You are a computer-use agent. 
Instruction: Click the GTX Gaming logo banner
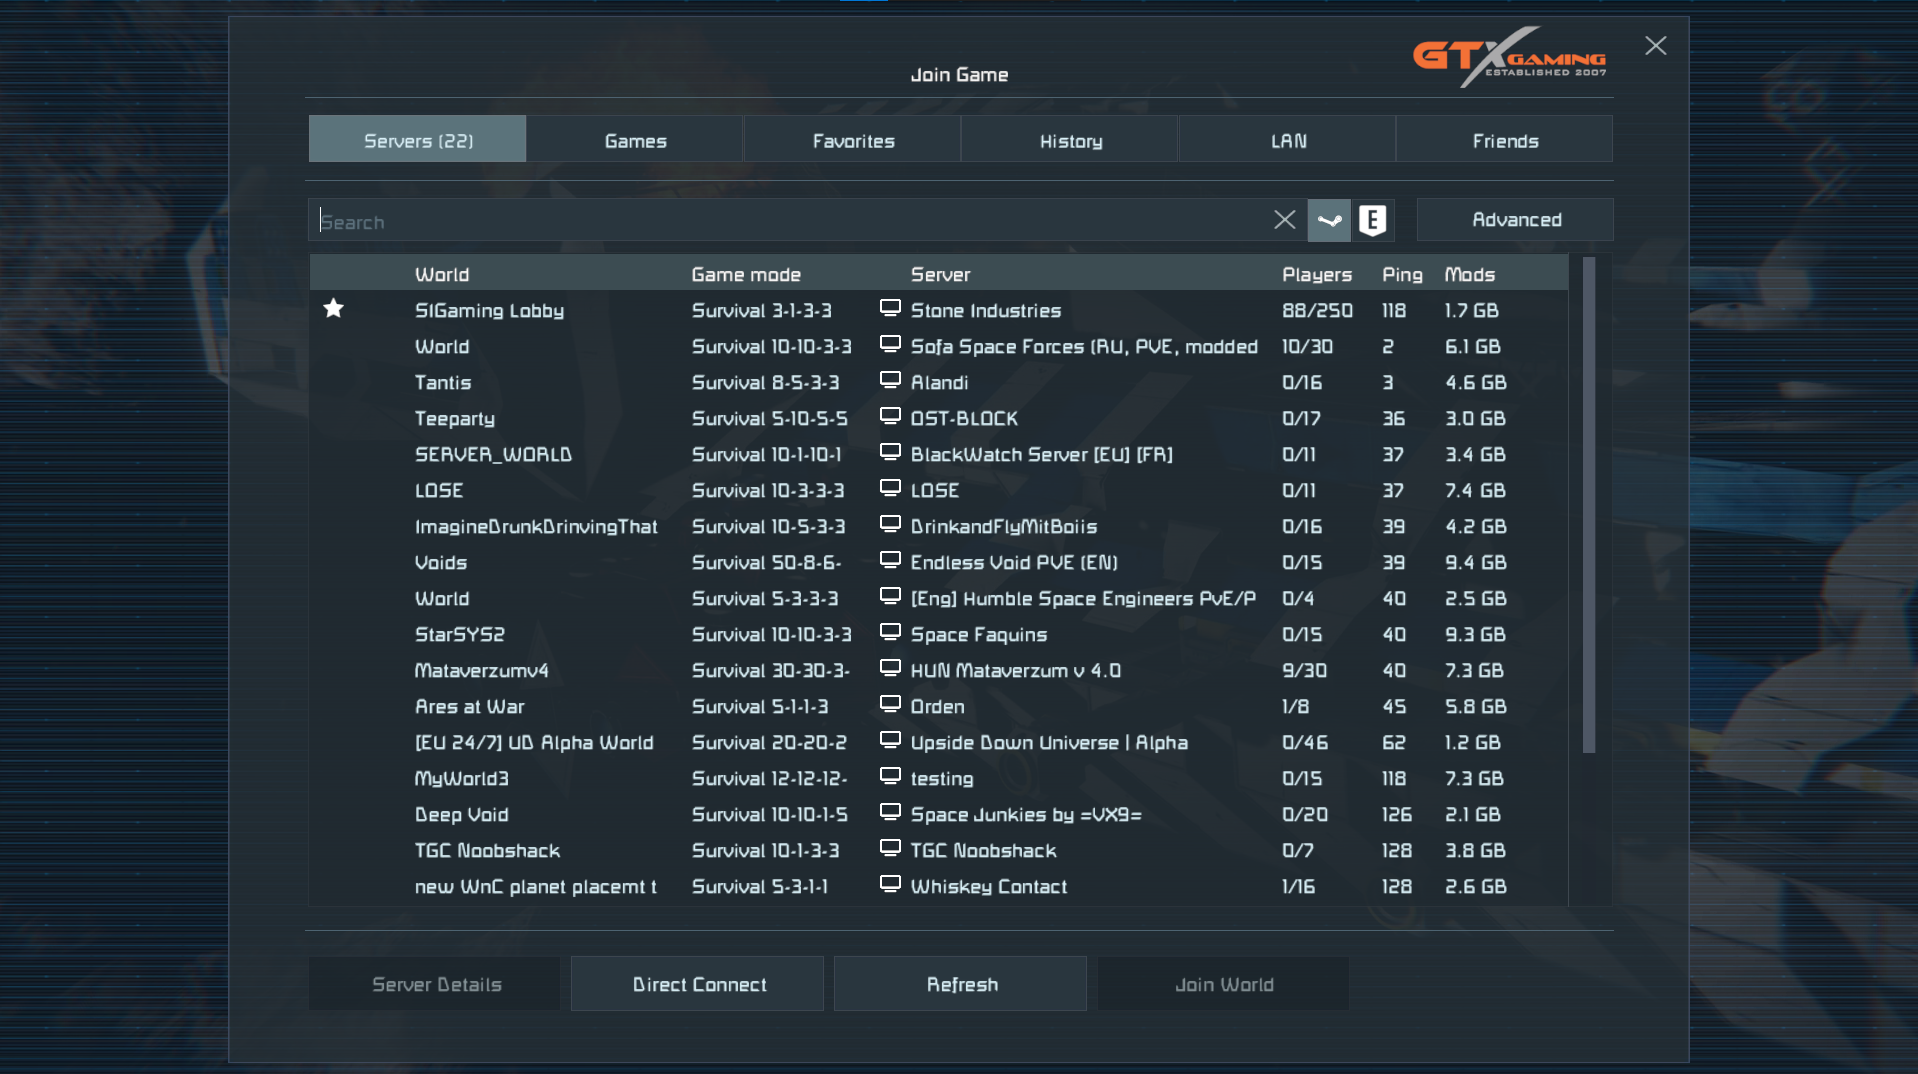pos(1509,58)
